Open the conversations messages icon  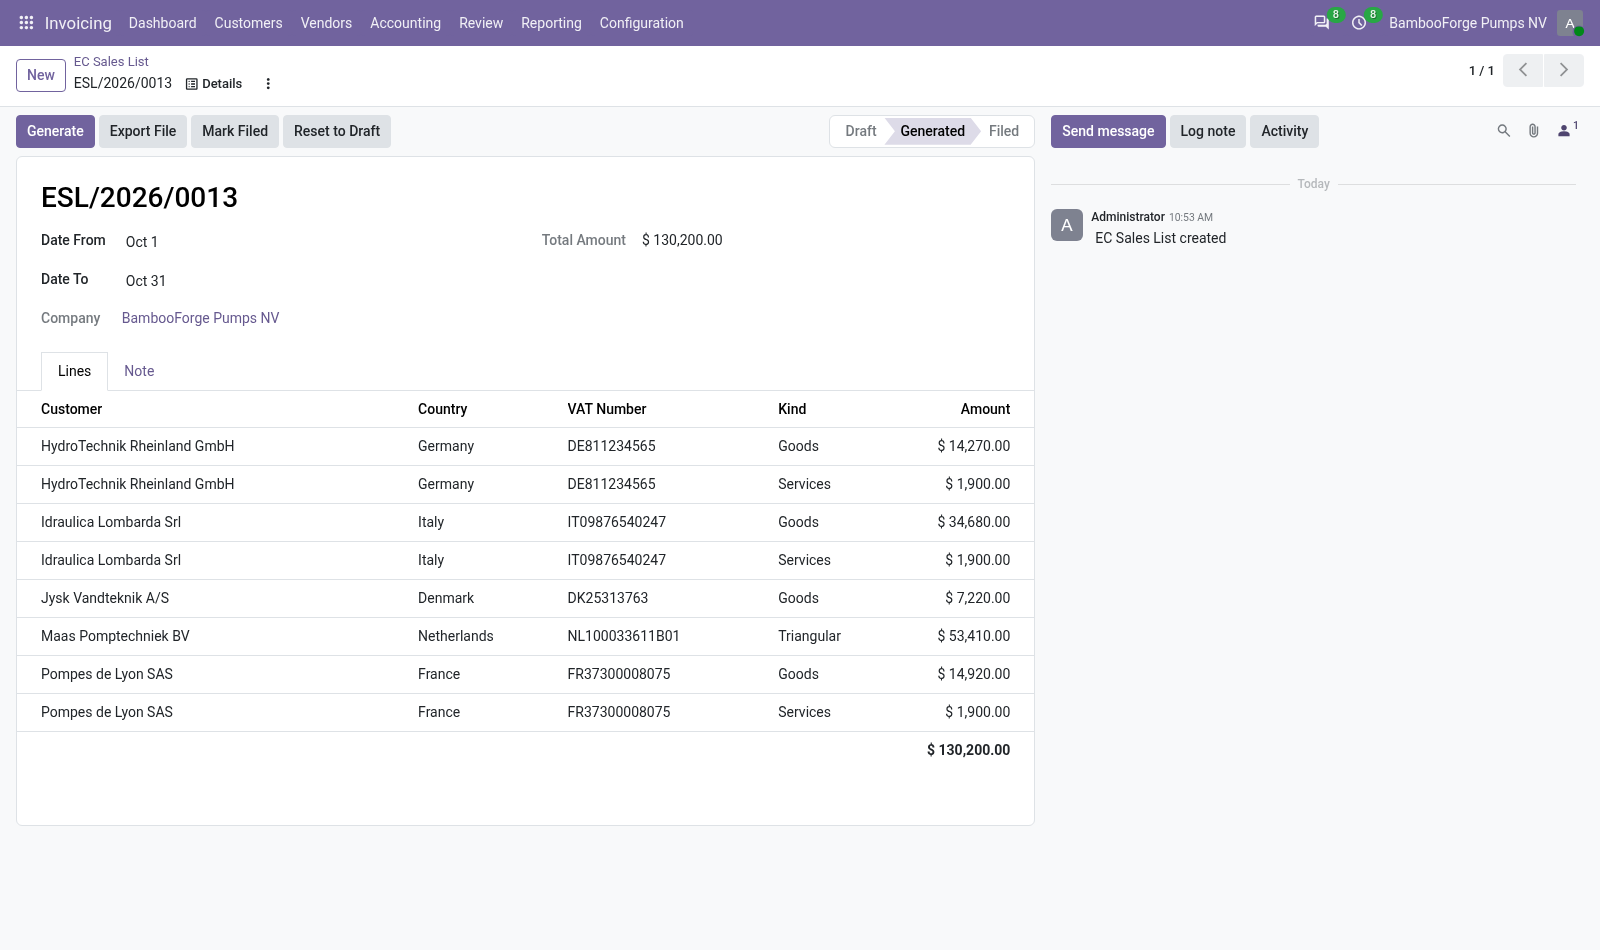coord(1322,23)
